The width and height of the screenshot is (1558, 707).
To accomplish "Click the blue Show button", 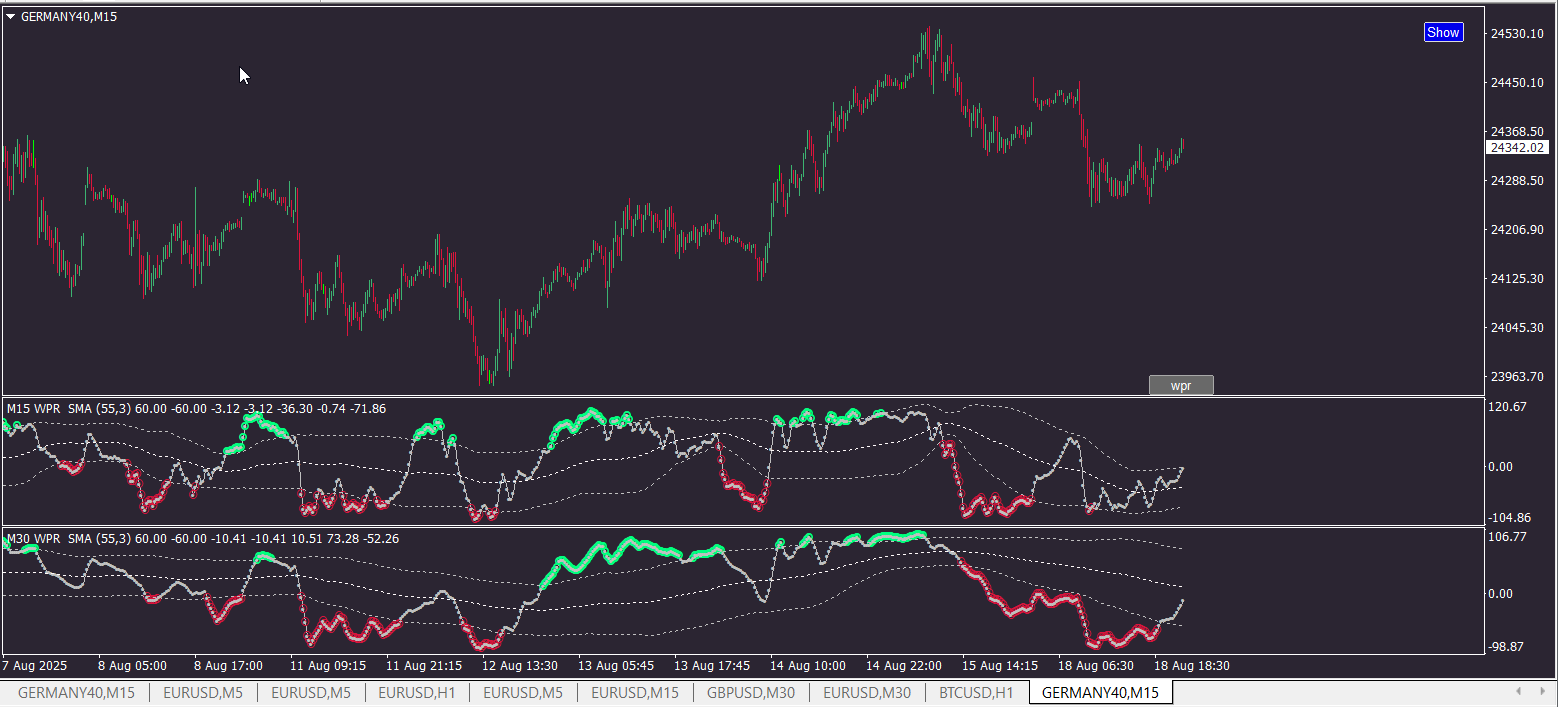I will click(x=1443, y=32).
